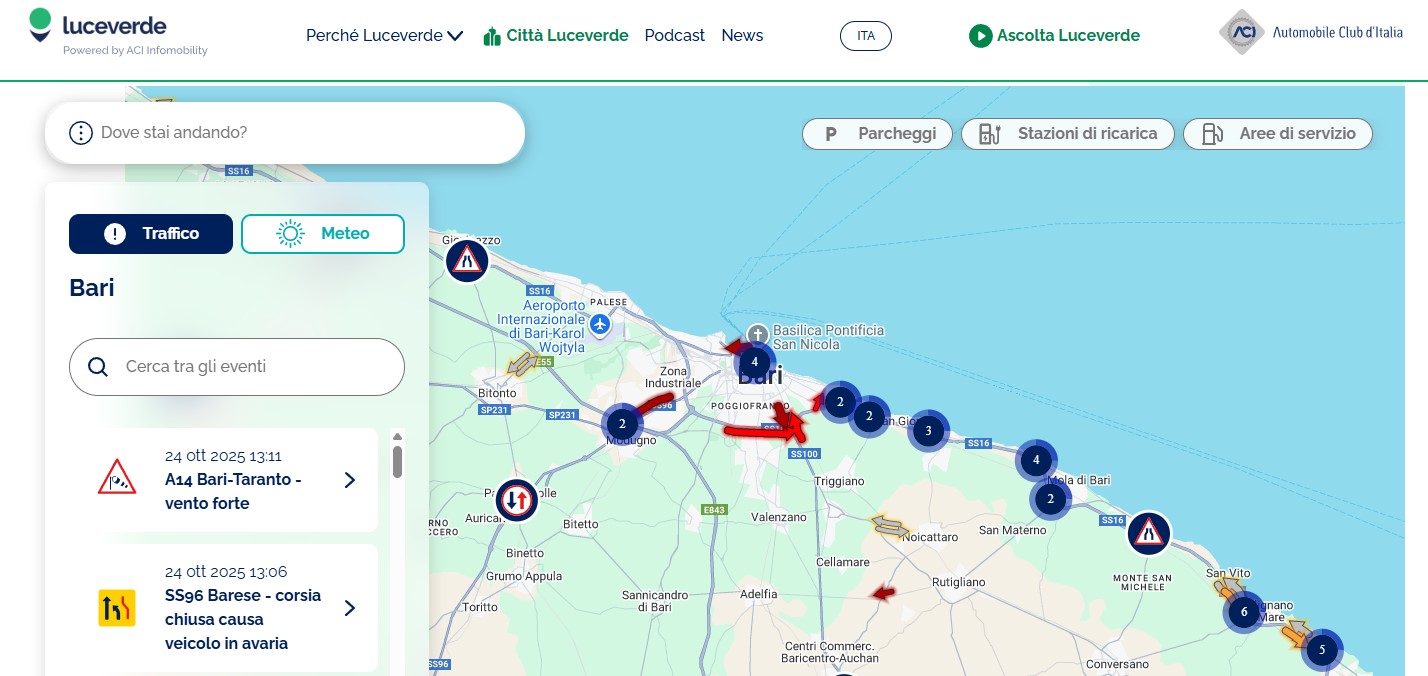Click the strong wind warning icon in event list

pos(117,478)
